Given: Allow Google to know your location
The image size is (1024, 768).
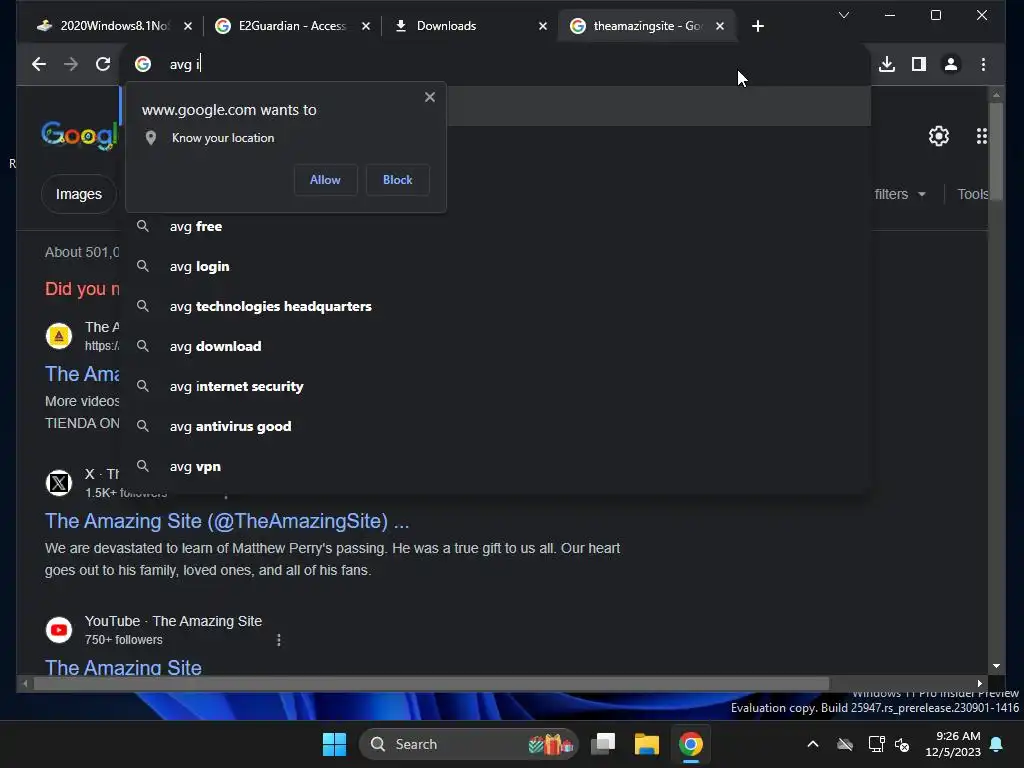Looking at the screenshot, I should pos(325,180).
